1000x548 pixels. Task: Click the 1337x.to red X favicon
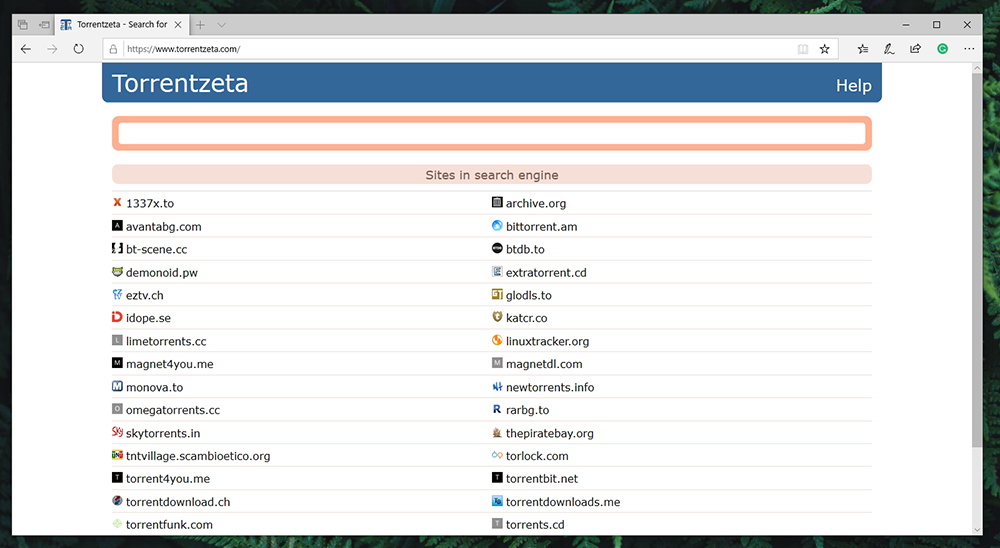click(x=117, y=202)
